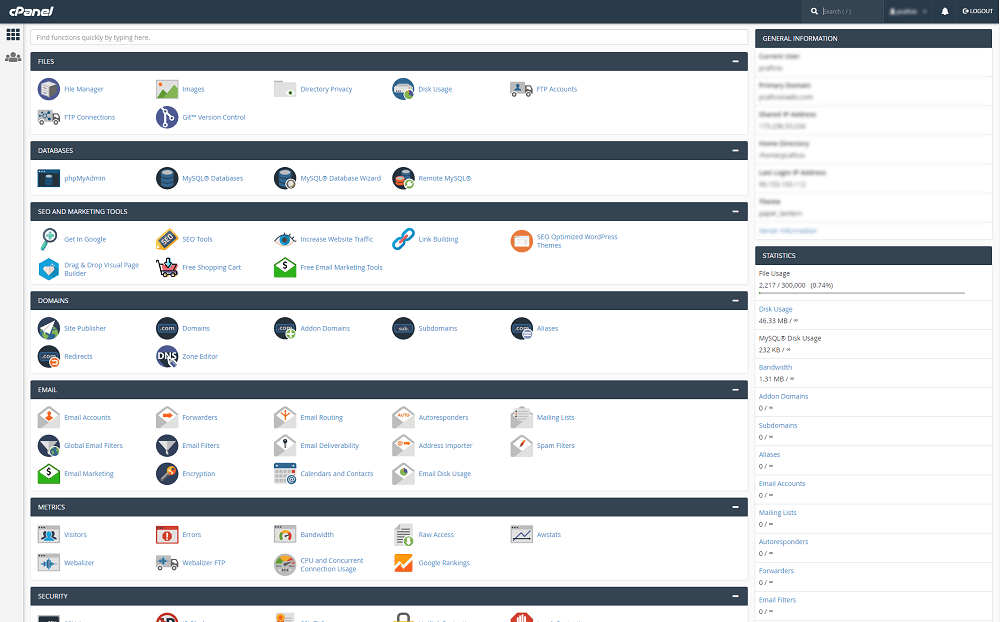Click the Git Version Control icon
Image resolution: width=1000 pixels, height=622 pixels.
tap(167, 117)
